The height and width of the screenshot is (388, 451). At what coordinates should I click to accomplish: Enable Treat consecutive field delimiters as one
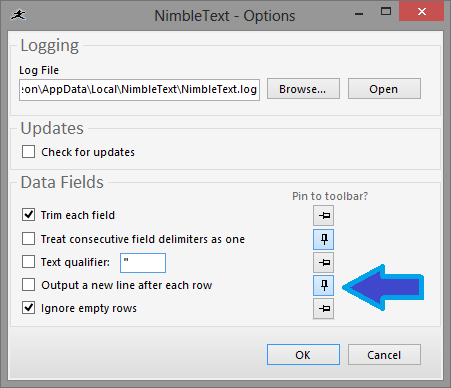click(28, 239)
